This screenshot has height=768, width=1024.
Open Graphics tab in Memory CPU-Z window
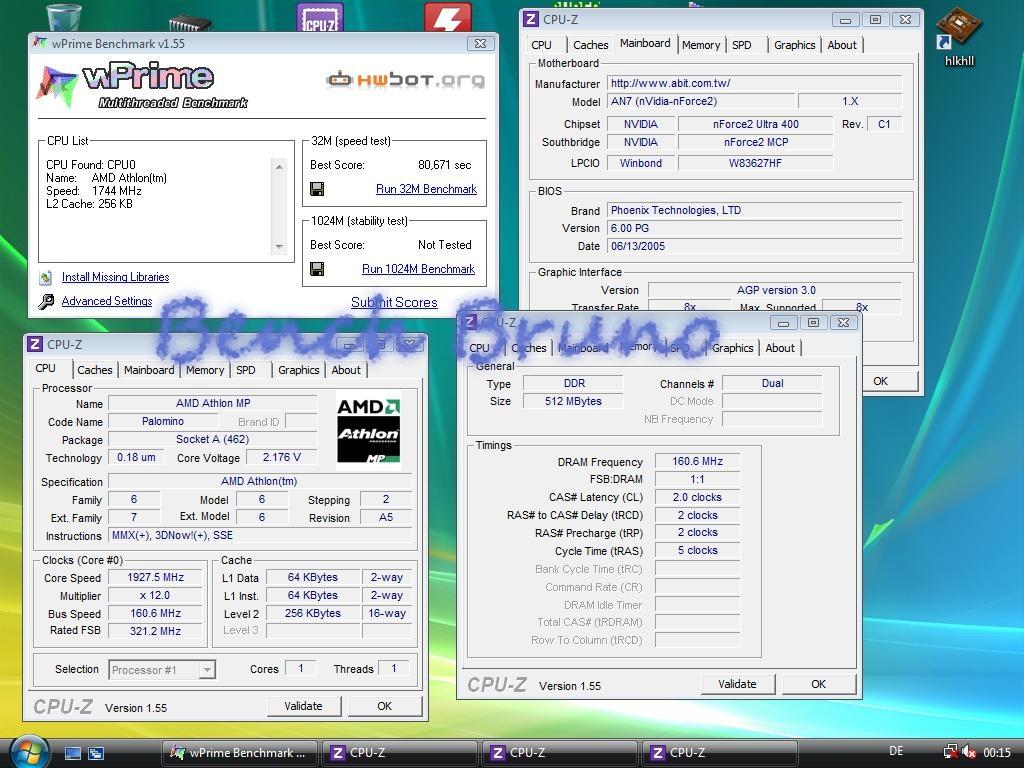point(733,348)
